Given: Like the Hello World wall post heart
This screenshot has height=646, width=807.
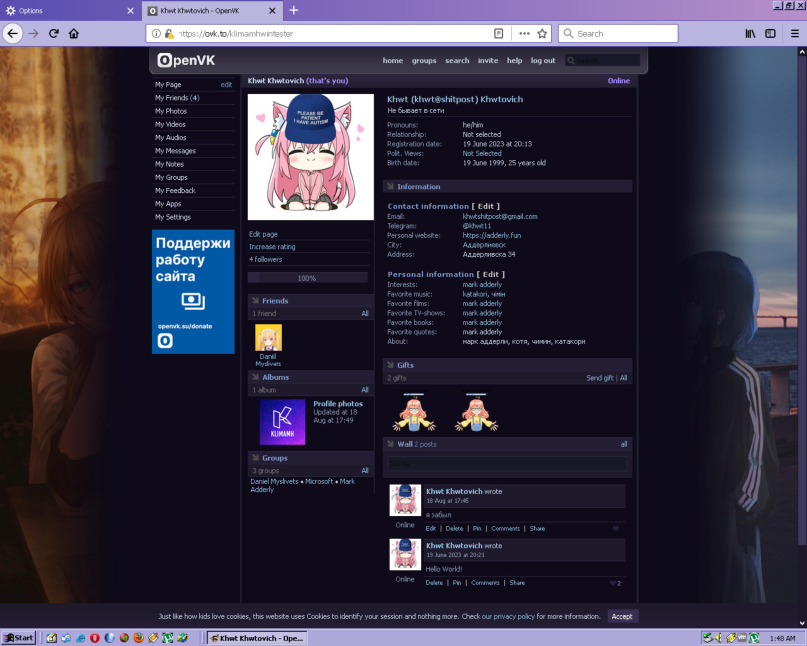Looking at the screenshot, I should [612, 583].
